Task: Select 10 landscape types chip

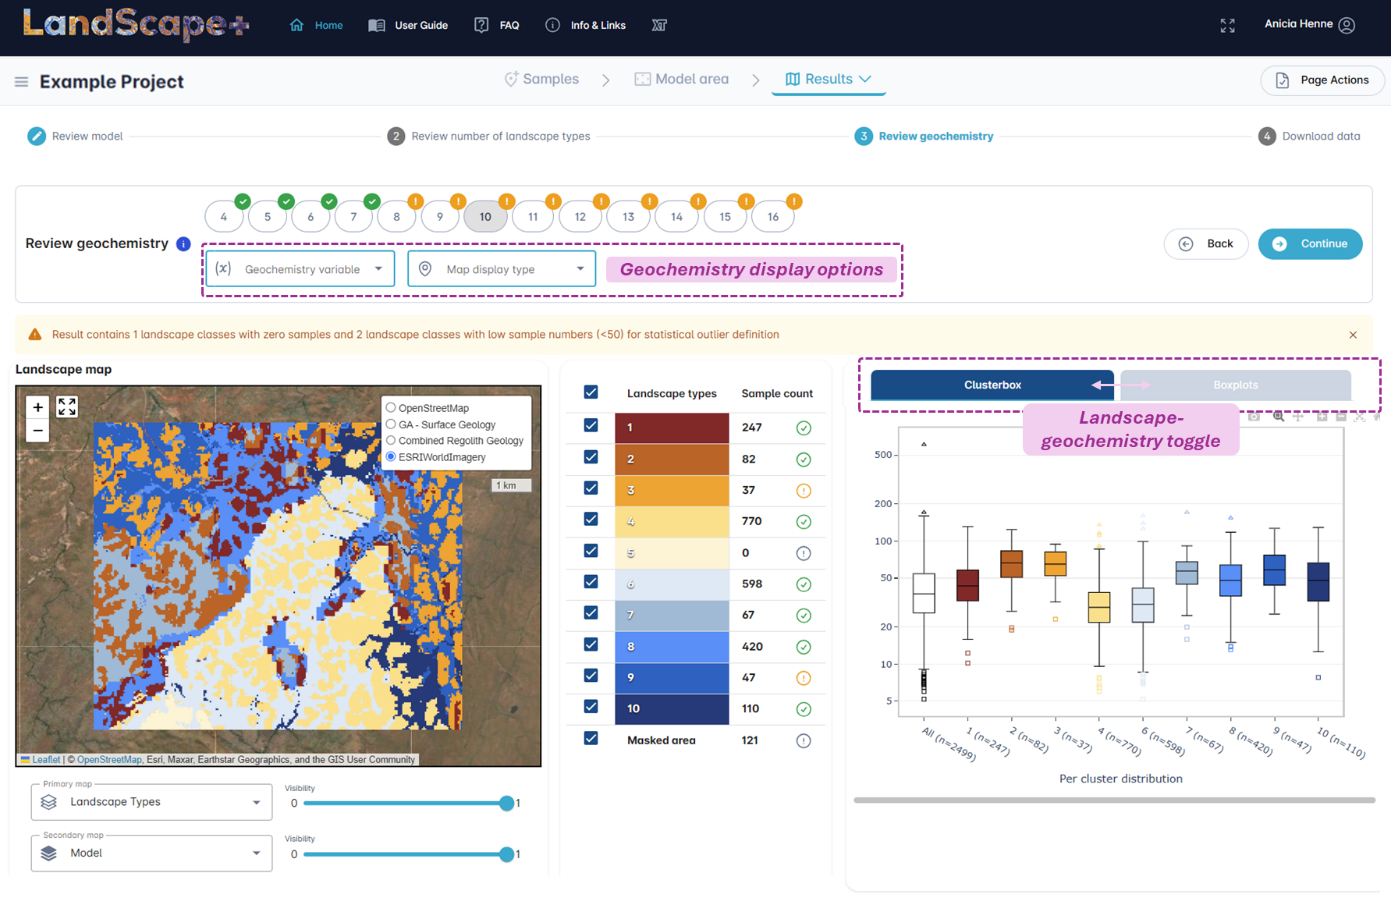Action: [x=485, y=216]
